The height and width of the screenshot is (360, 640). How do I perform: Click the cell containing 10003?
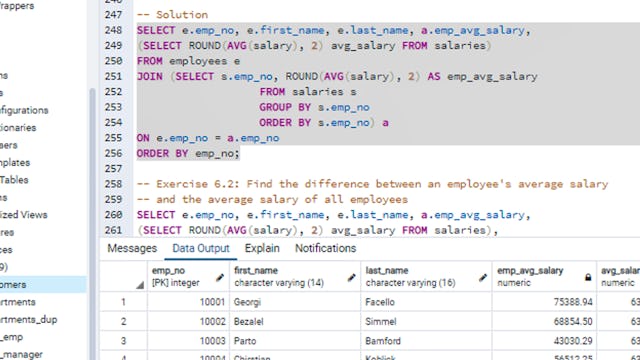click(188, 341)
